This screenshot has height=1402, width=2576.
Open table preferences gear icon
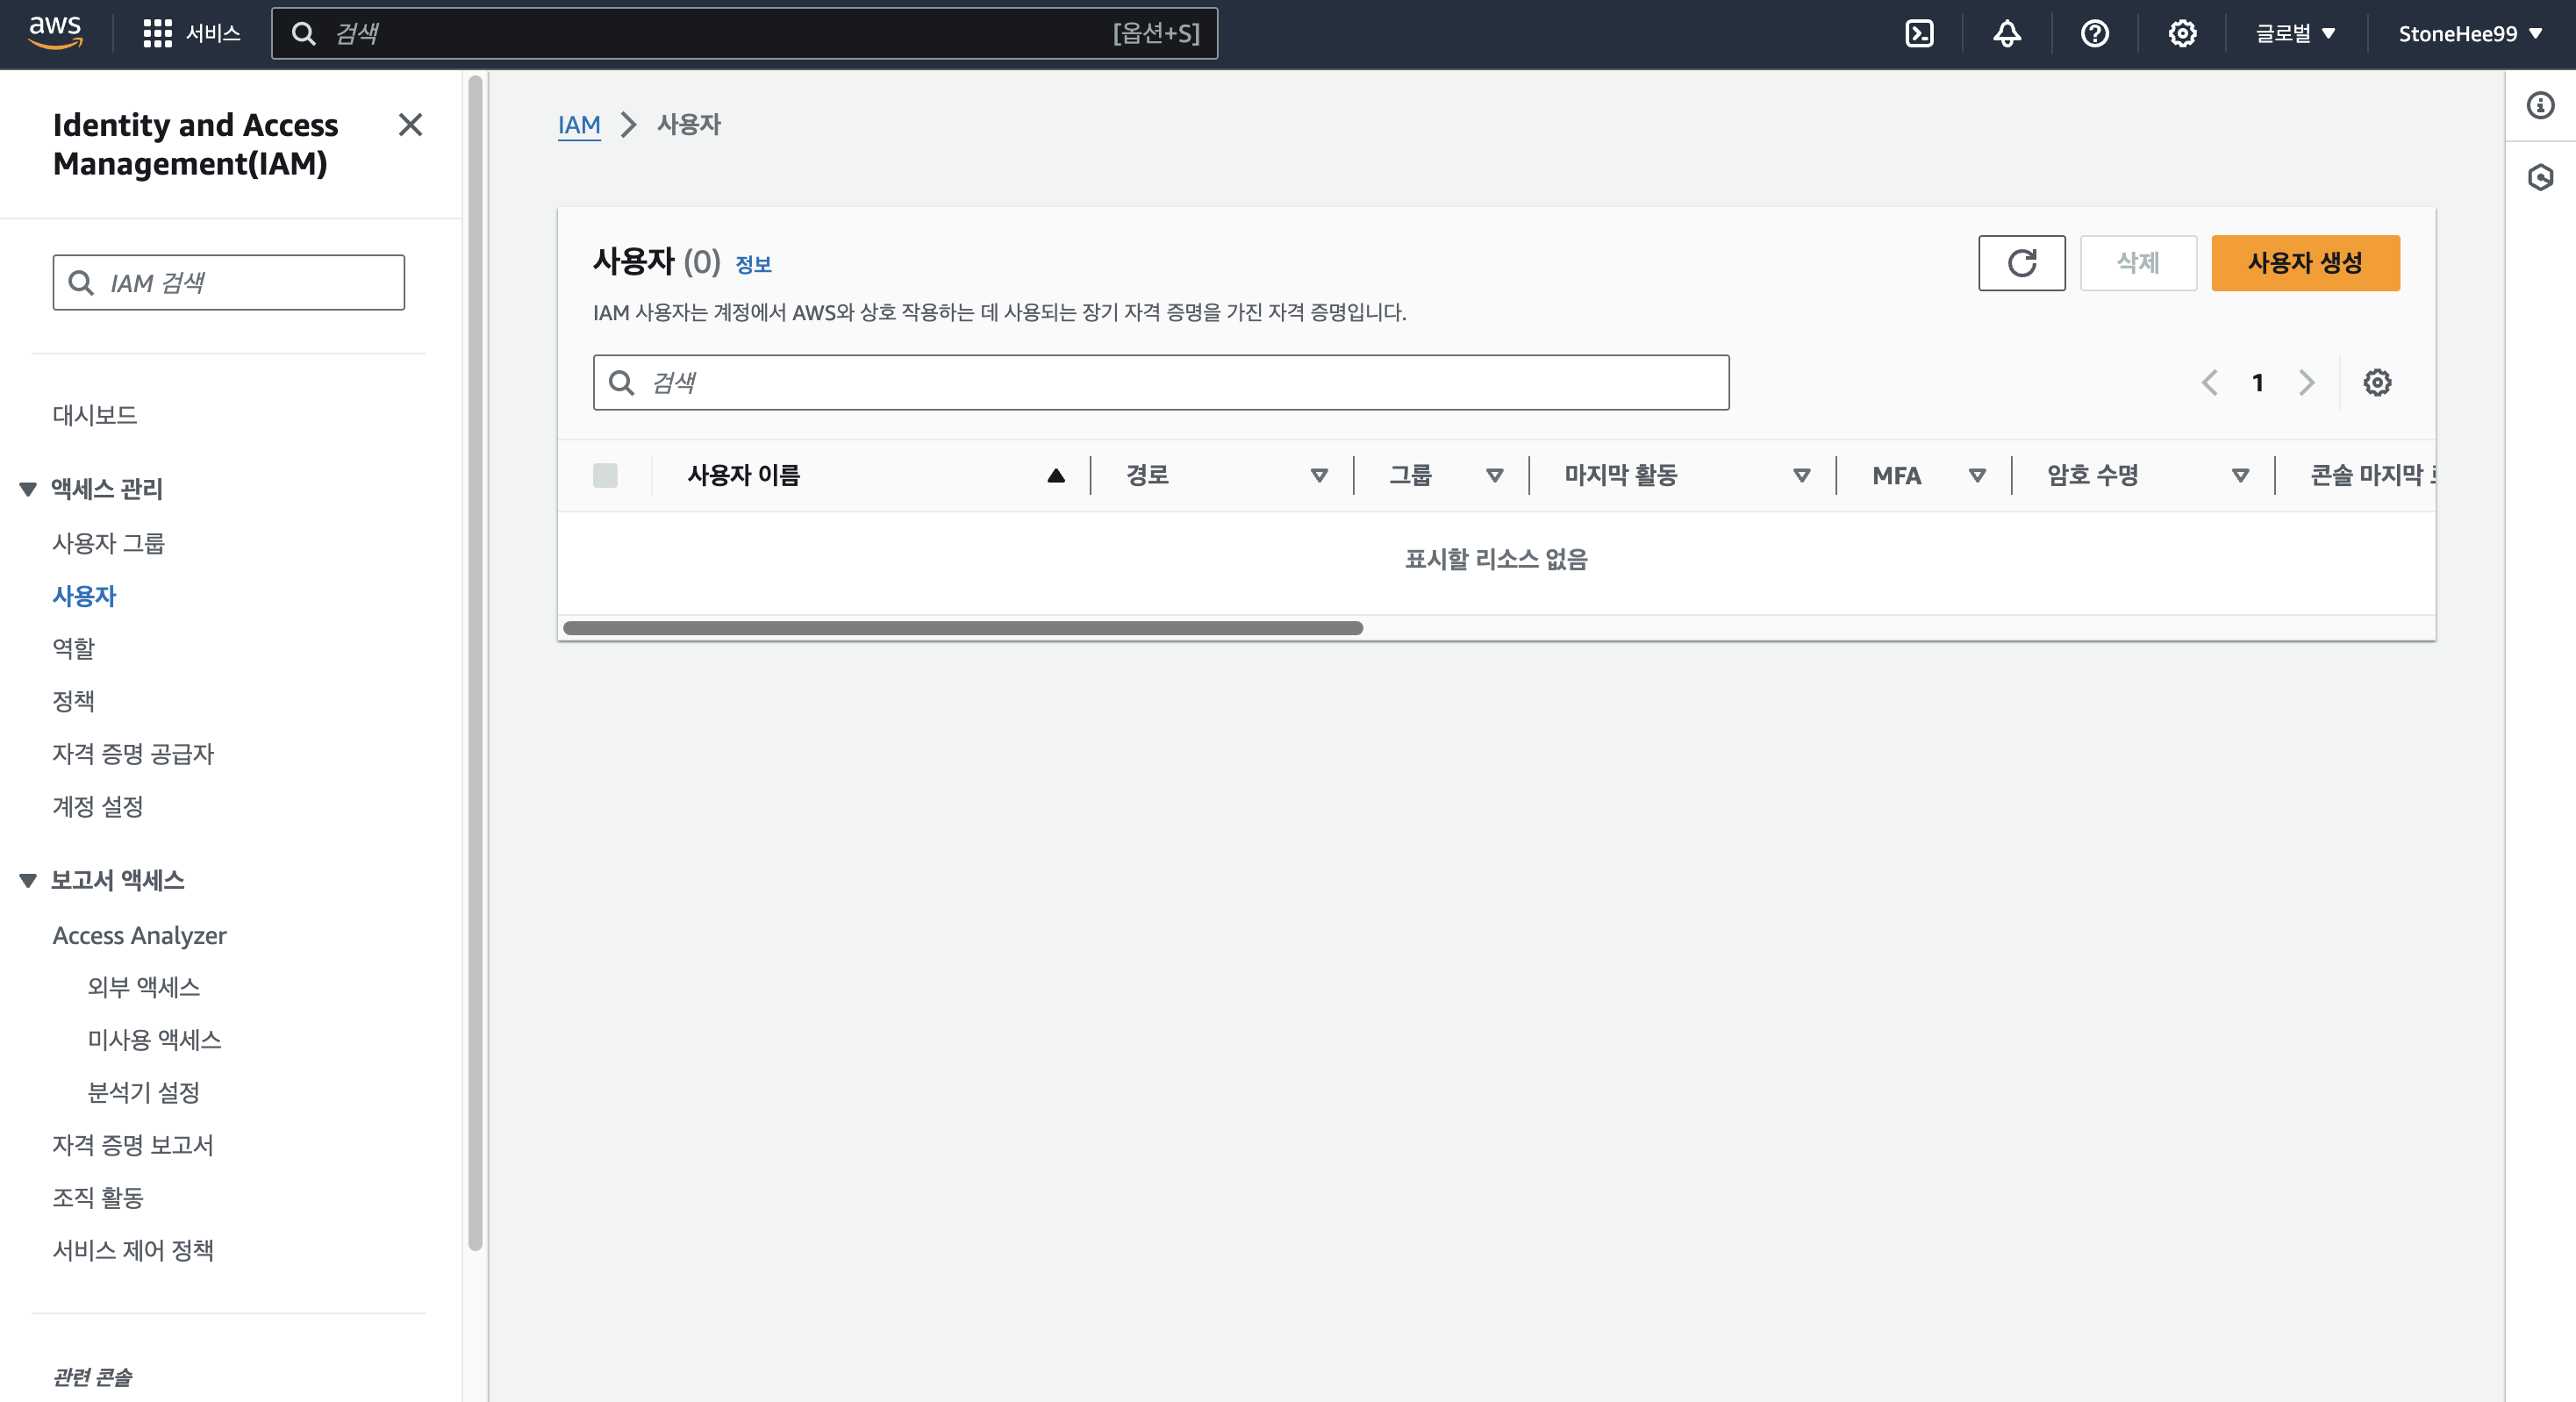coord(2377,382)
